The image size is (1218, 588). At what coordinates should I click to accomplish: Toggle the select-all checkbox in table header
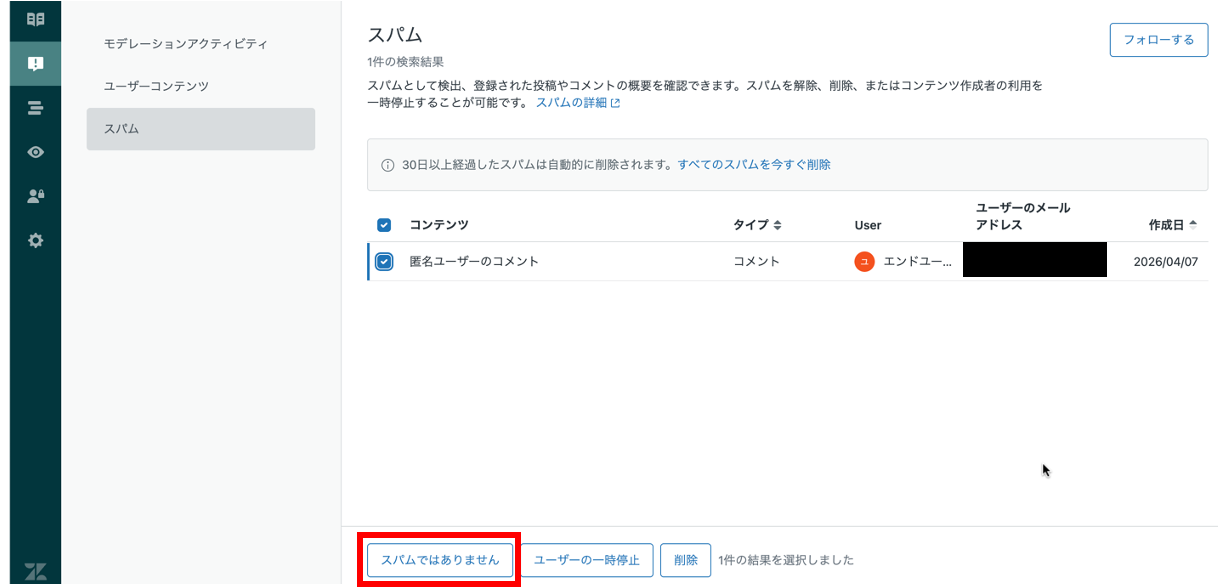(384, 225)
